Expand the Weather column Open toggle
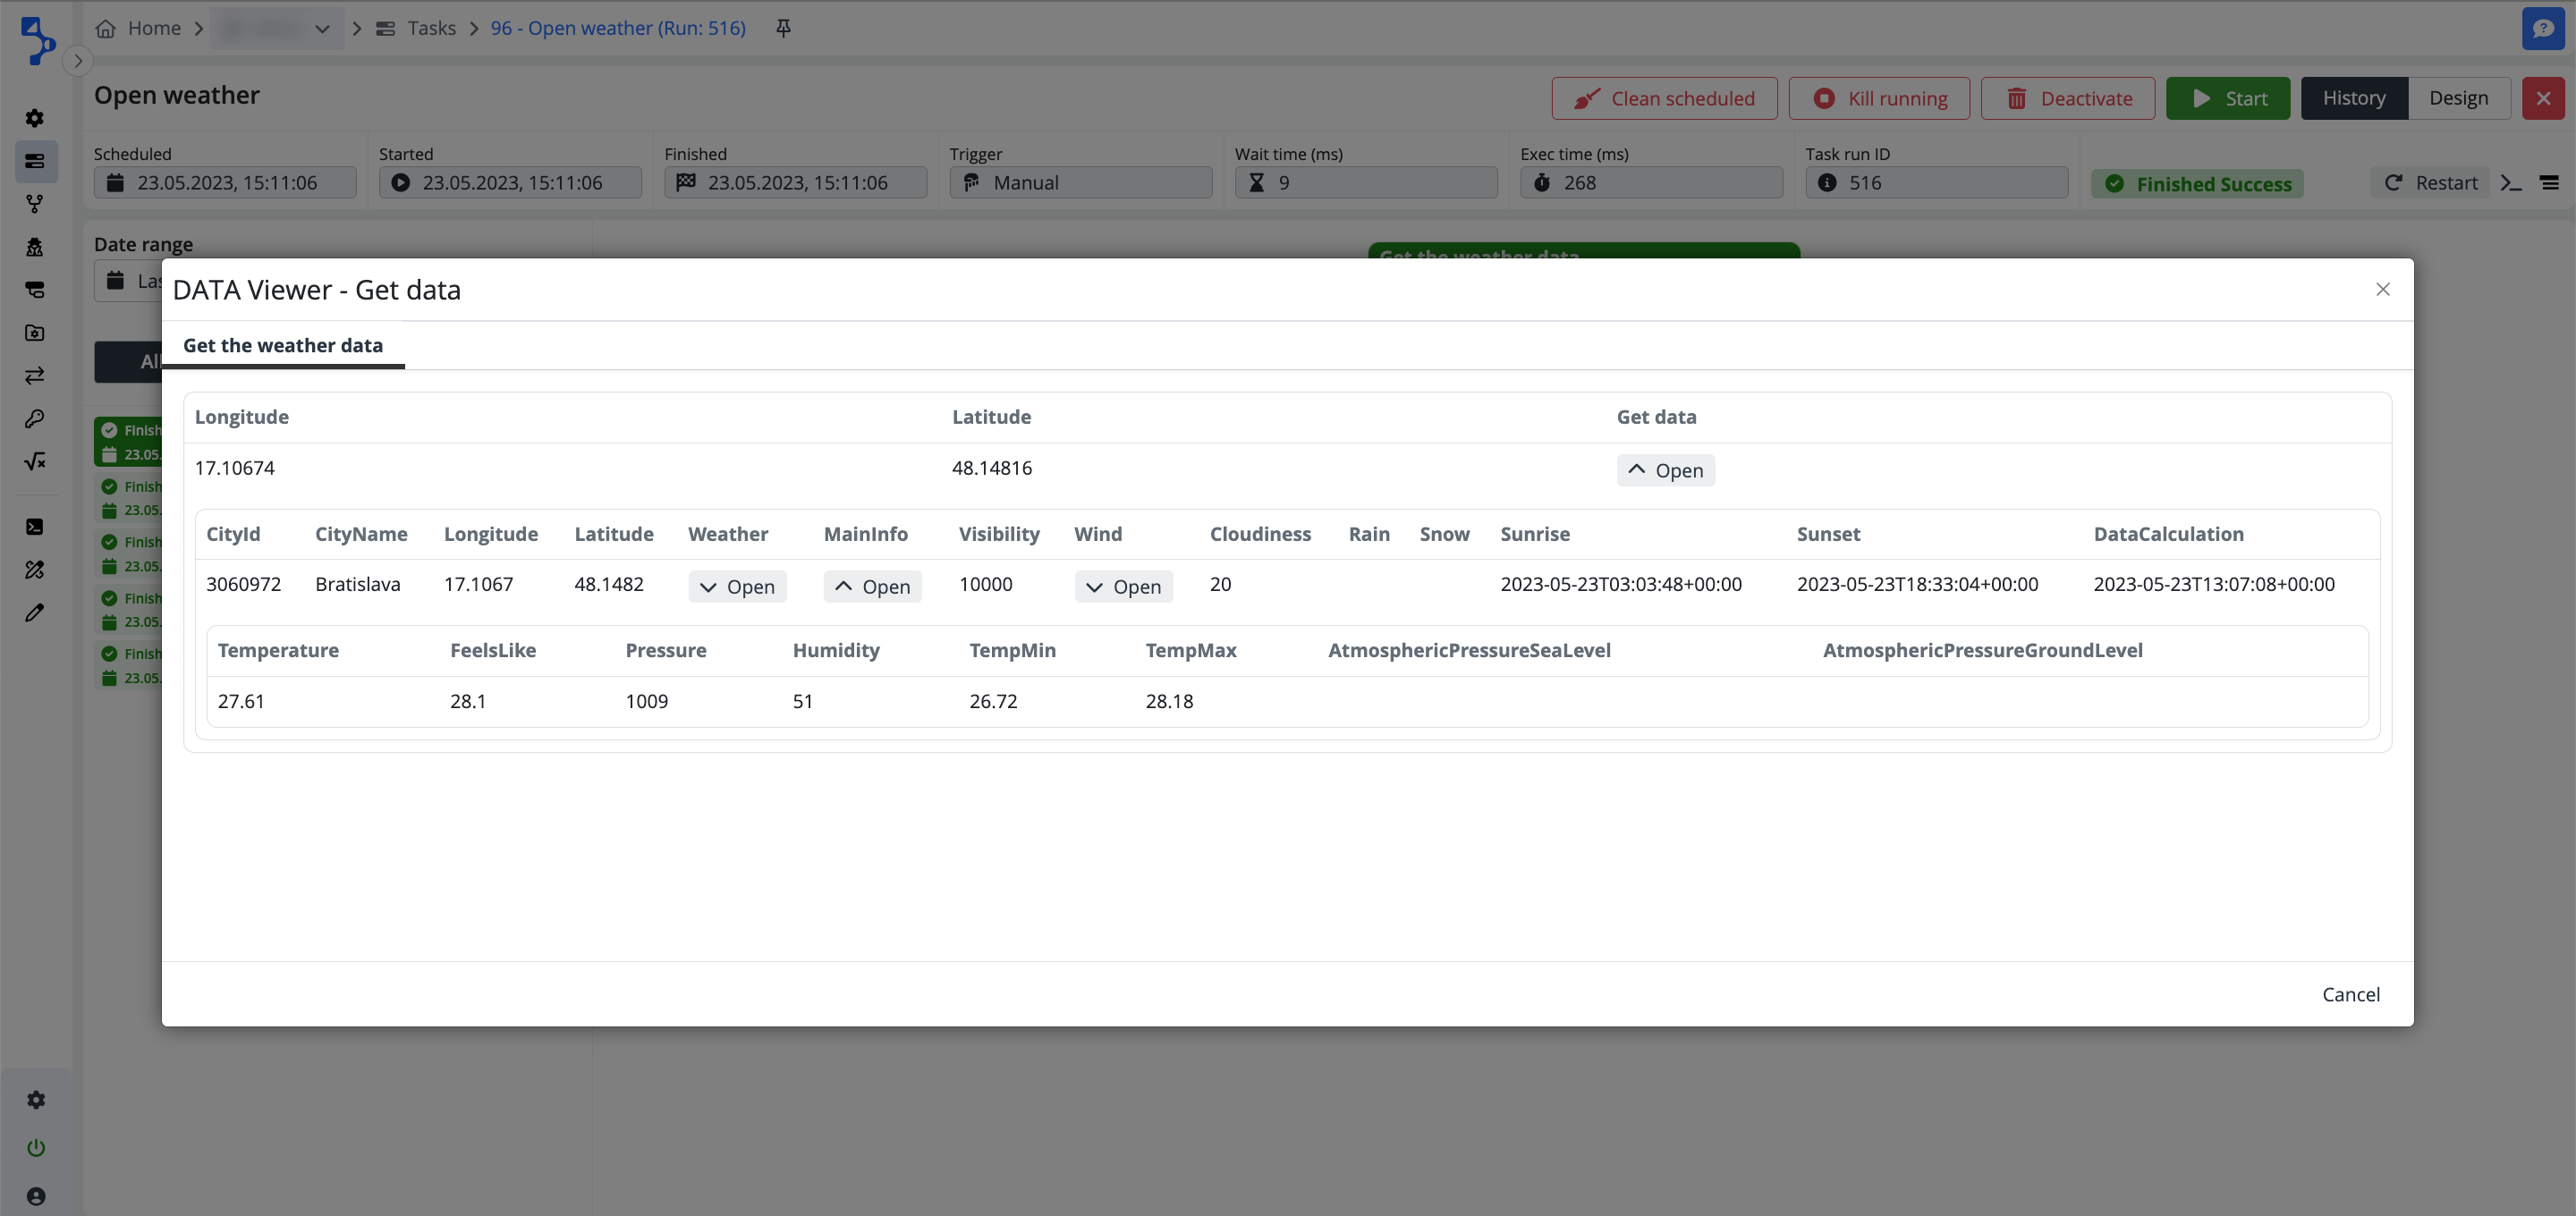 pyautogui.click(x=737, y=587)
